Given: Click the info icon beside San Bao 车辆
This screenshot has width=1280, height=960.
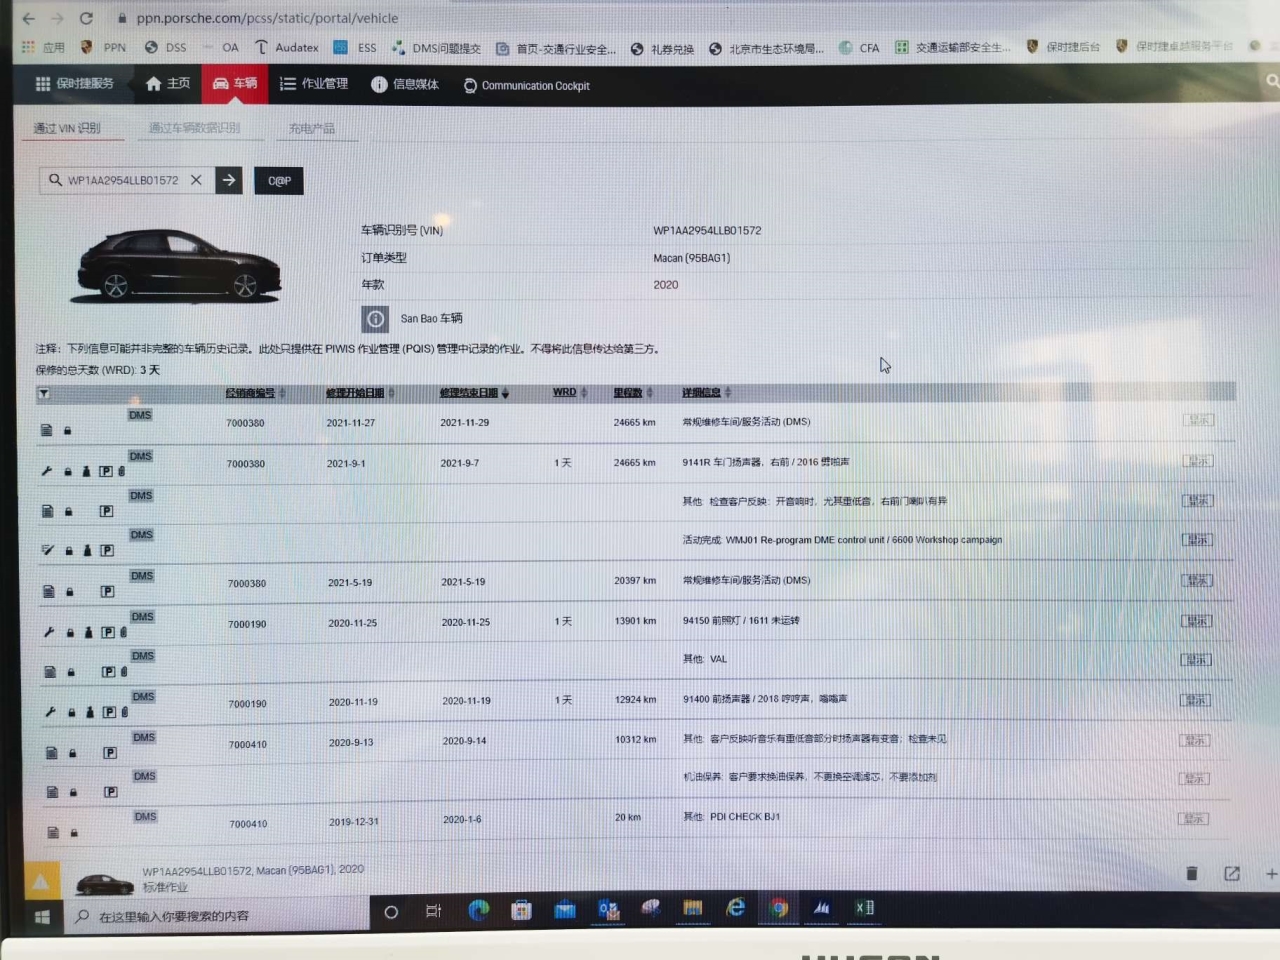Looking at the screenshot, I should point(375,319).
